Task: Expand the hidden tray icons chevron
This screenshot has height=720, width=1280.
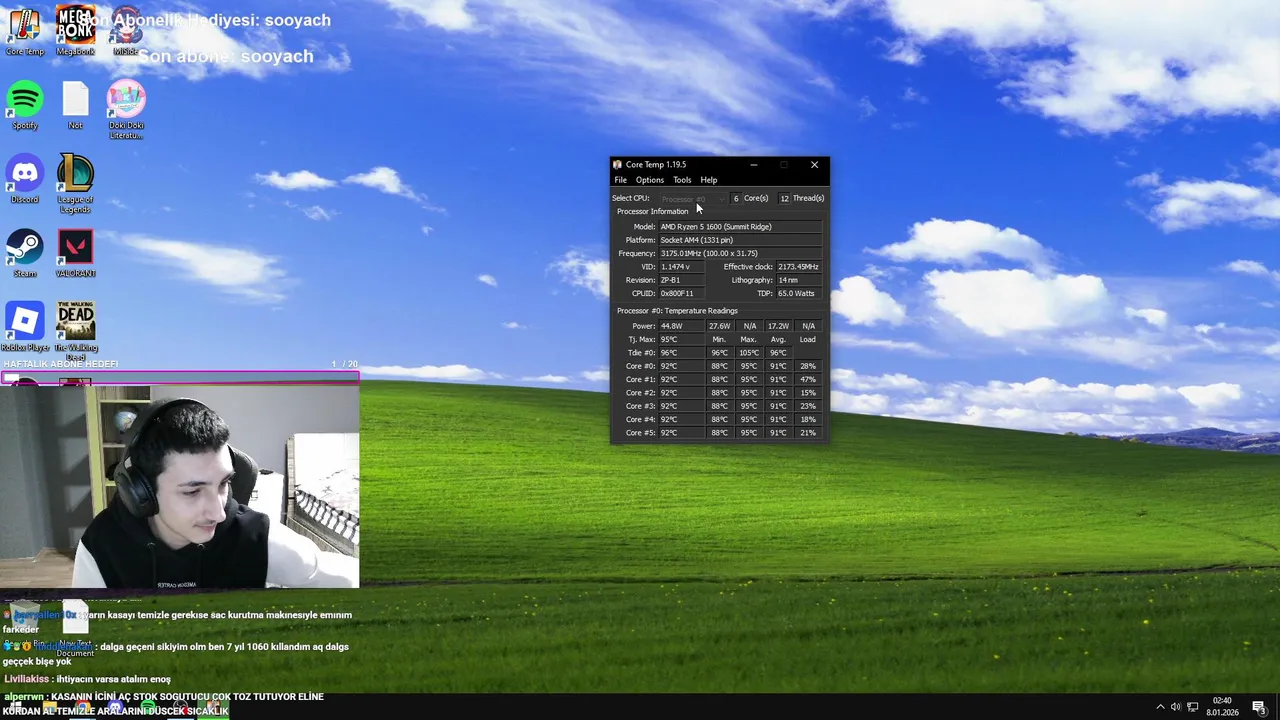Action: (x=1160, y=707)
